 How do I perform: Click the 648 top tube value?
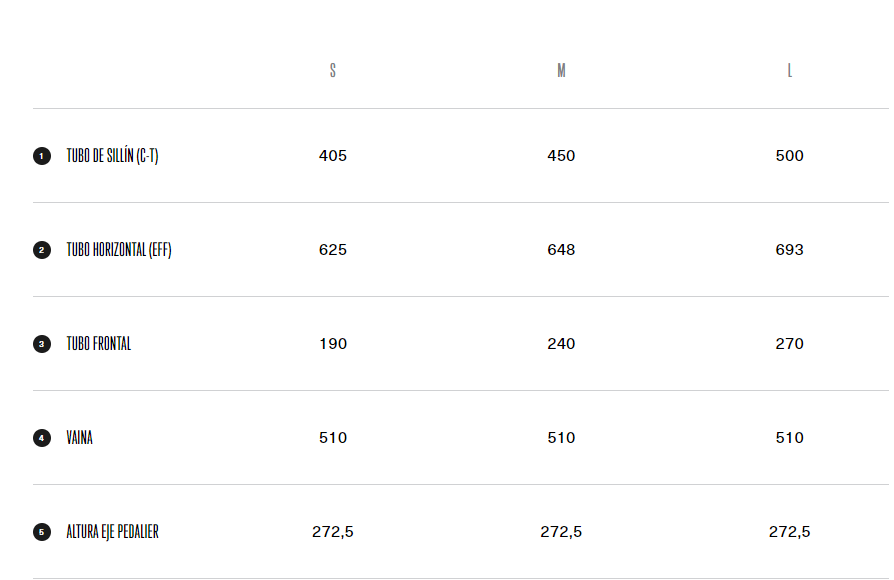pyautogui.click(x=561, y=250)
